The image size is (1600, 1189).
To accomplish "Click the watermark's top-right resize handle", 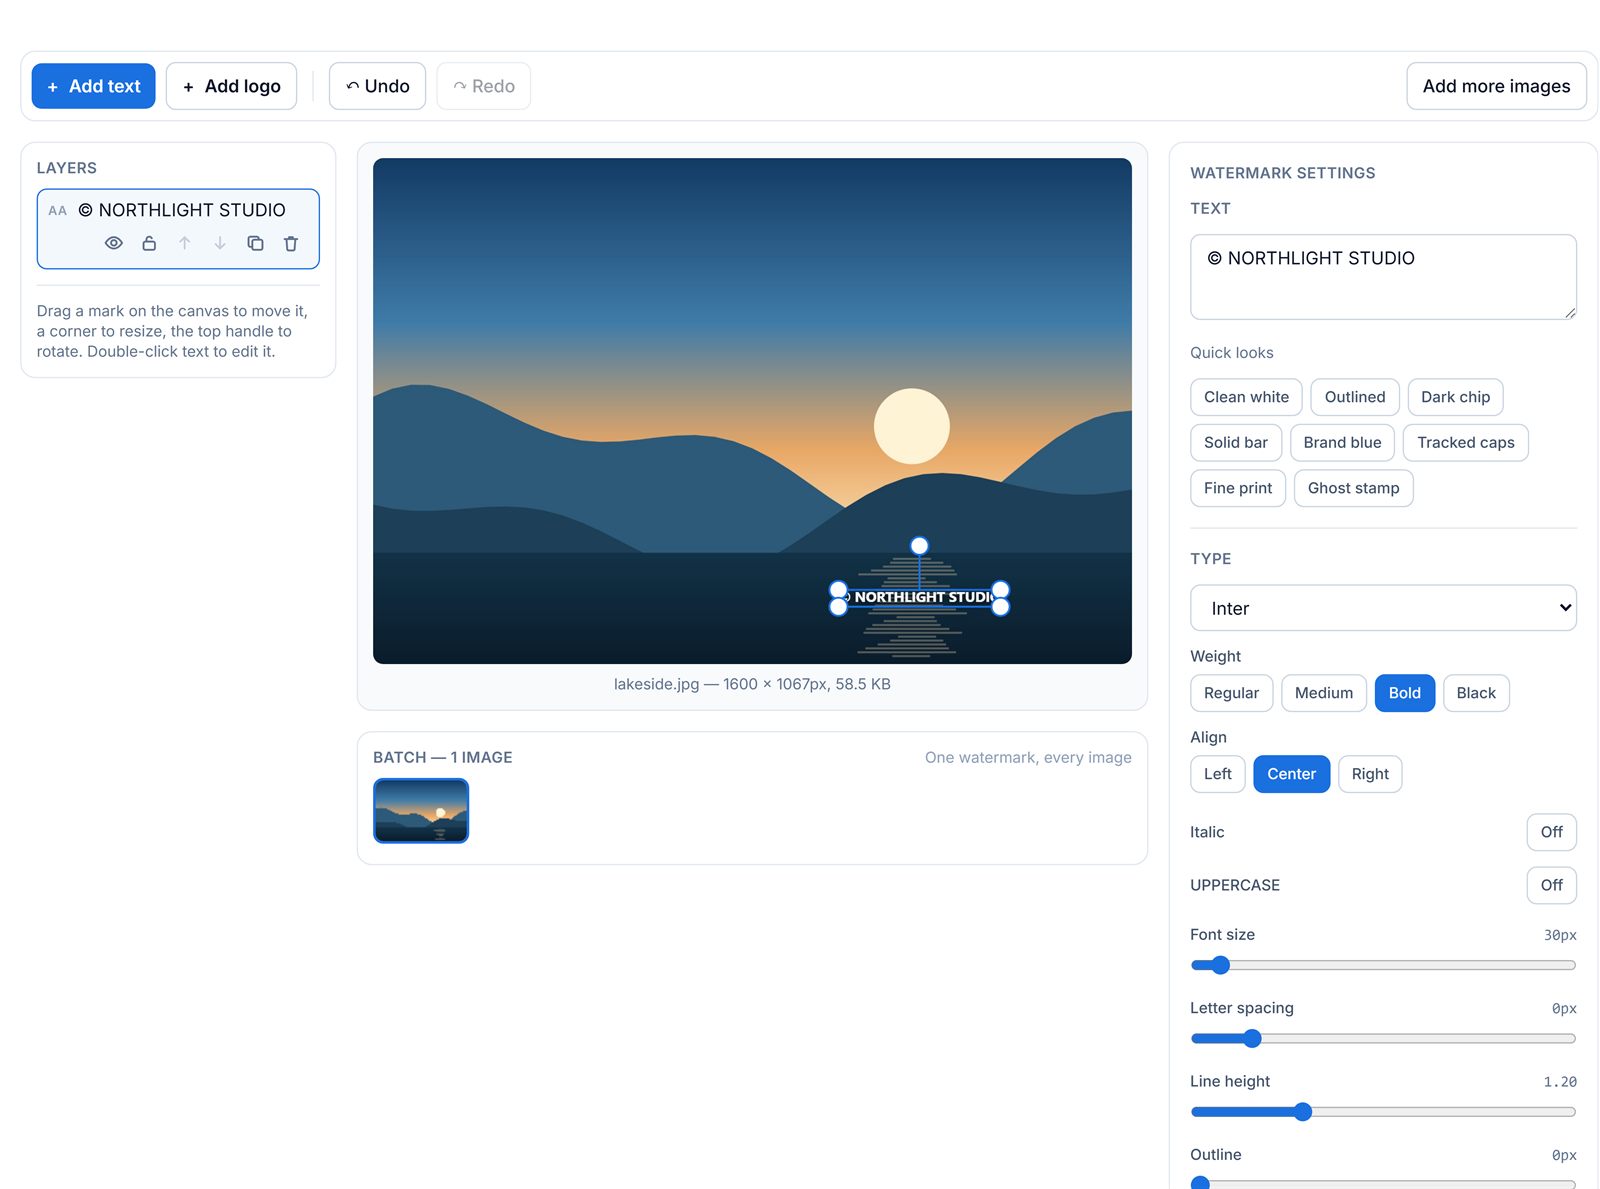I will 1001,589.
